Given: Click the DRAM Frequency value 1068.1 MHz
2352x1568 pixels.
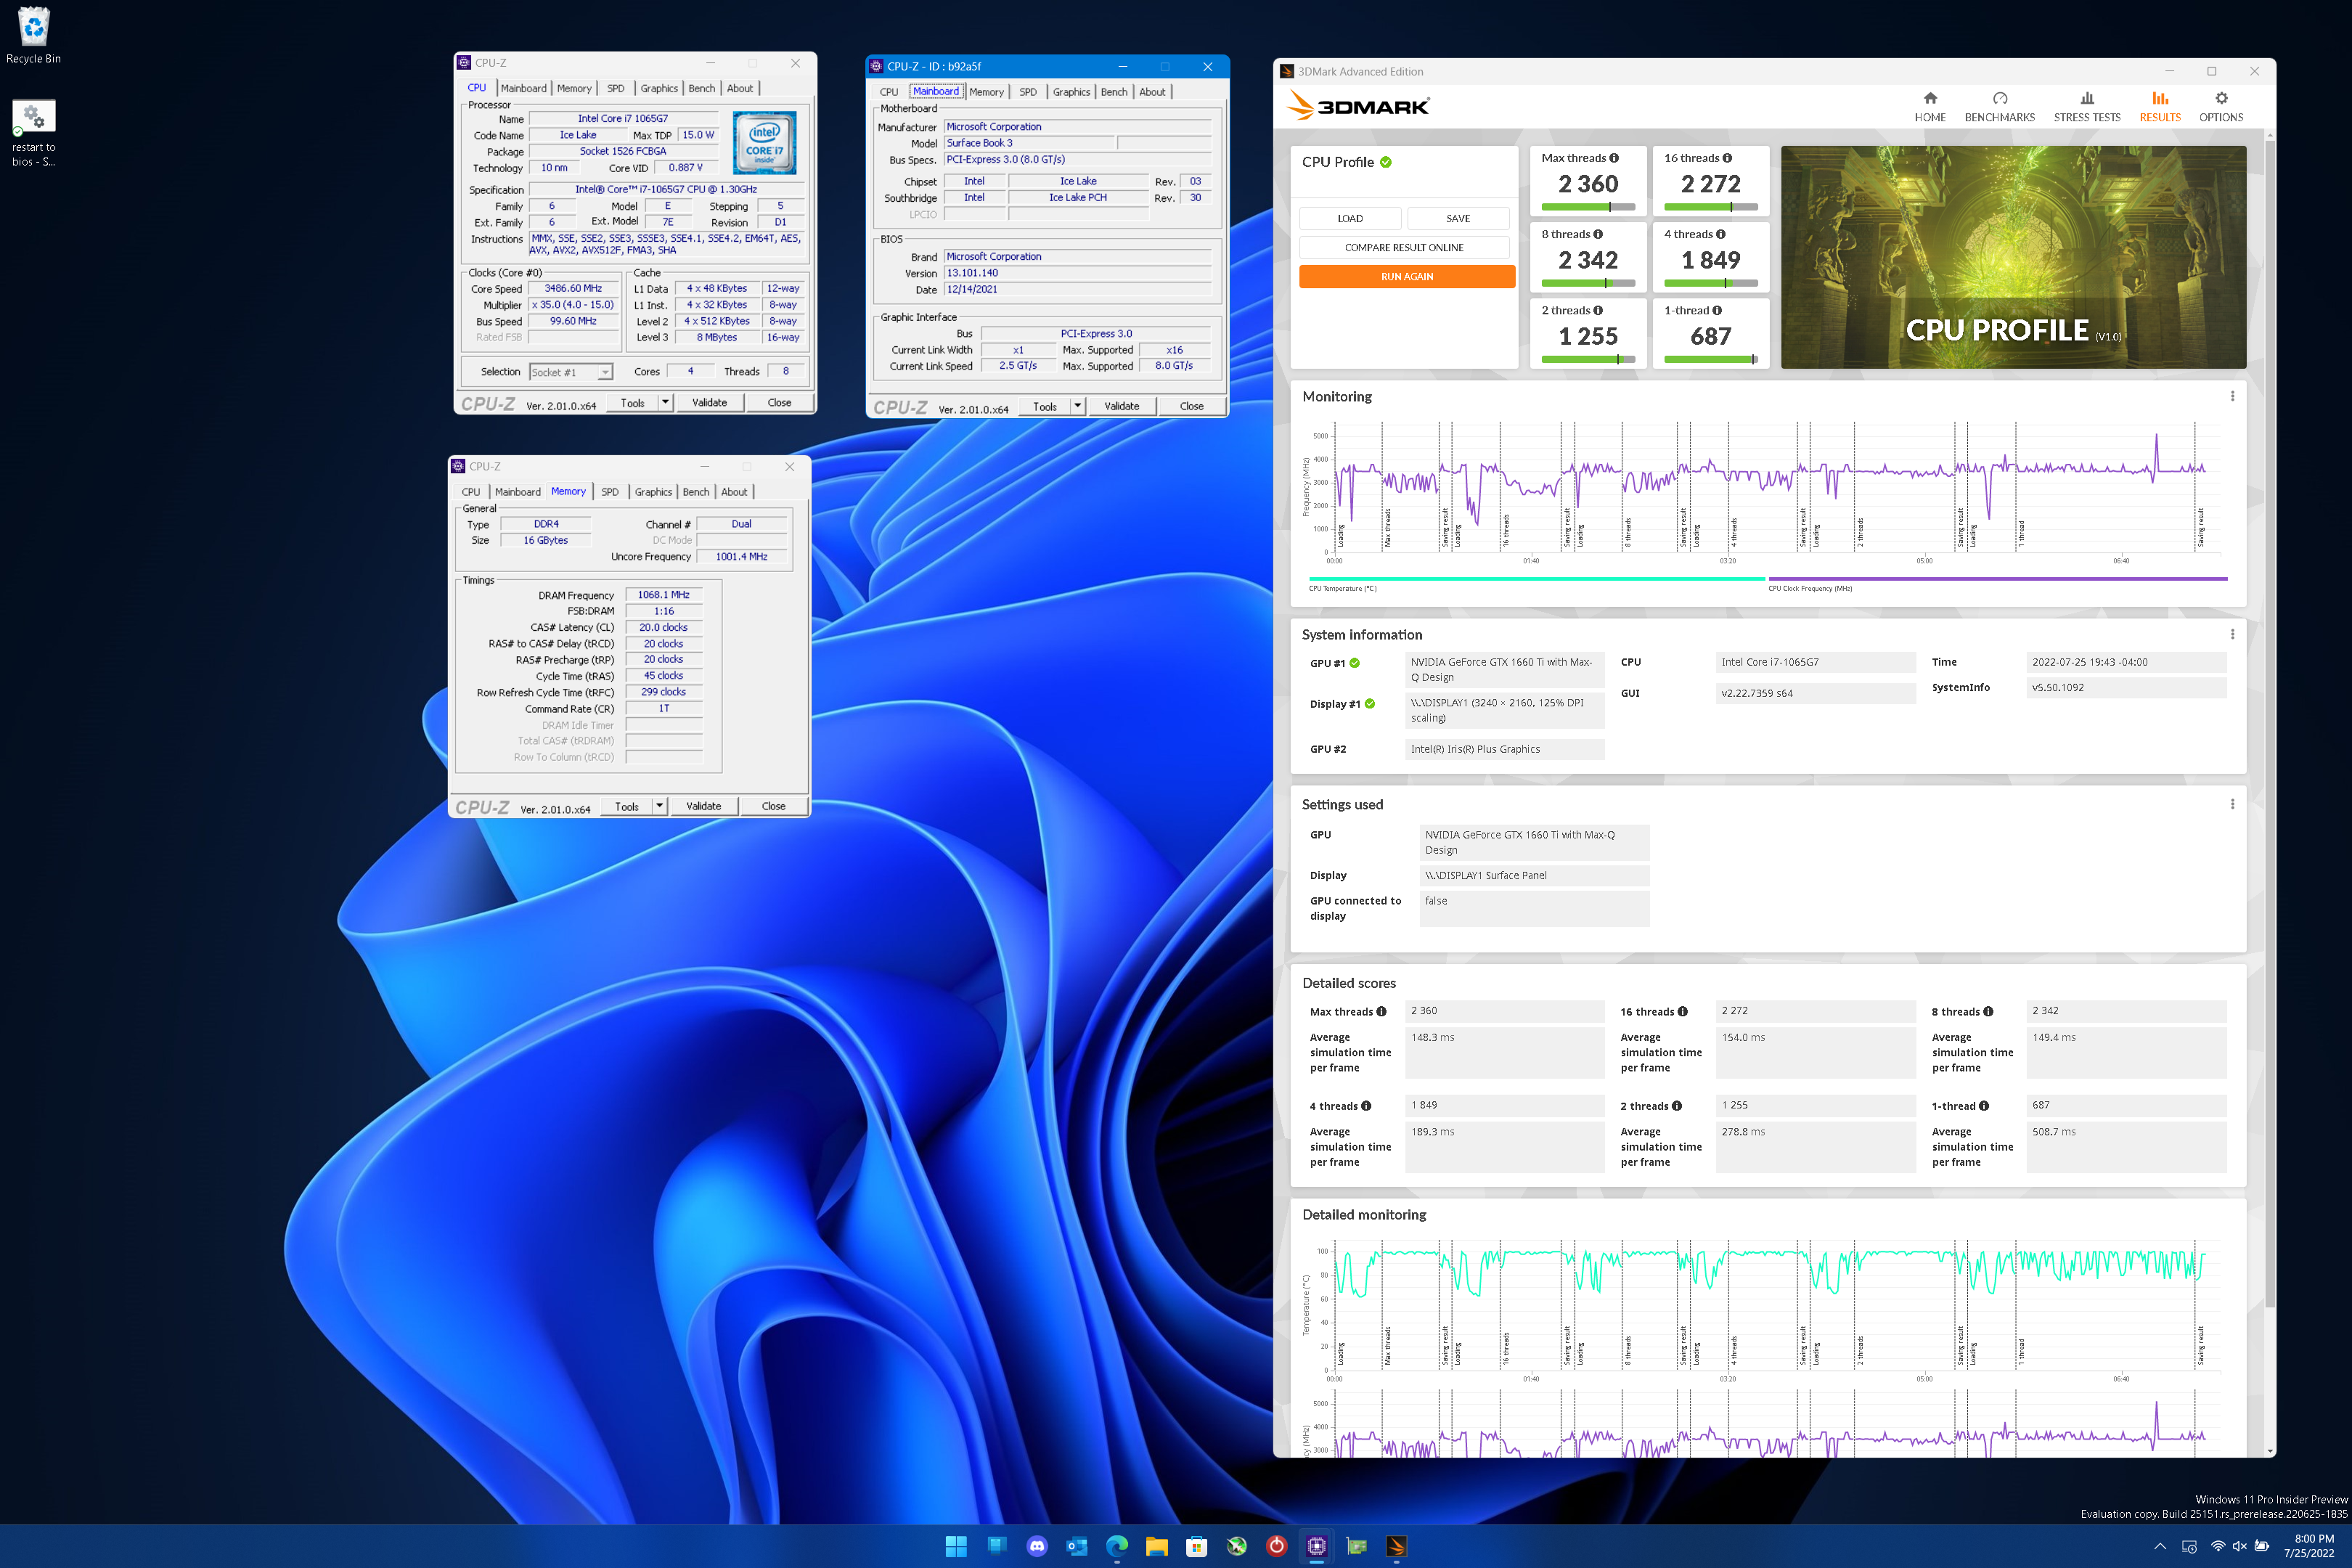Looking at the screenshot, I should (664, 594).
